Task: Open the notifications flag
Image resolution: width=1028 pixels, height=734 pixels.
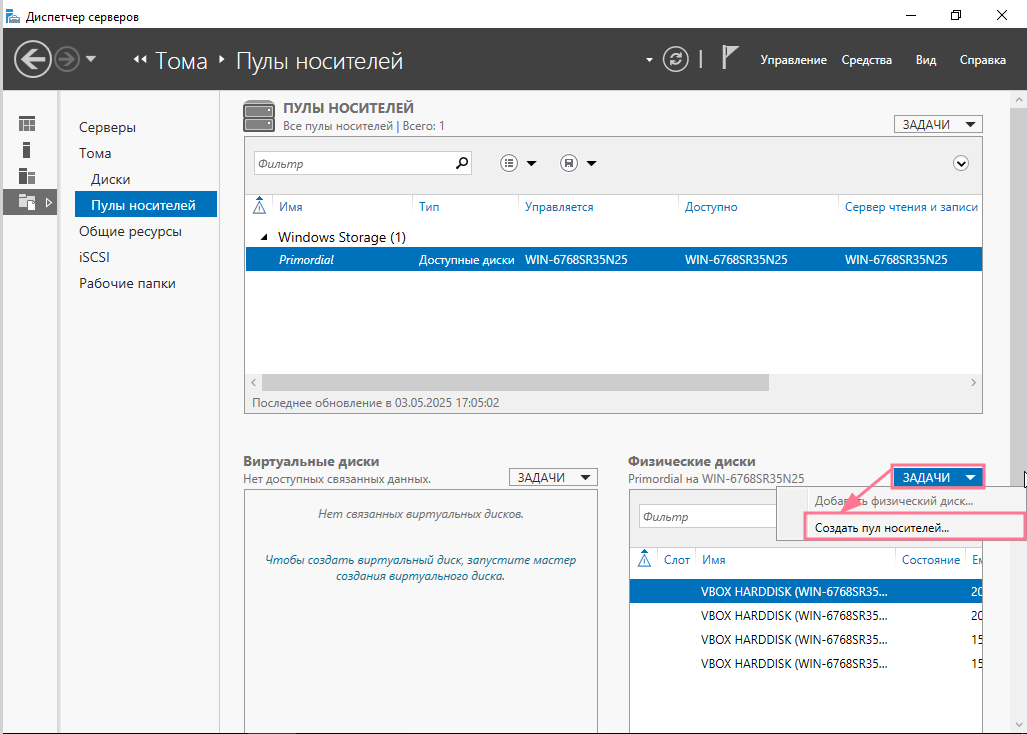Action: click(x=730, y=59)
